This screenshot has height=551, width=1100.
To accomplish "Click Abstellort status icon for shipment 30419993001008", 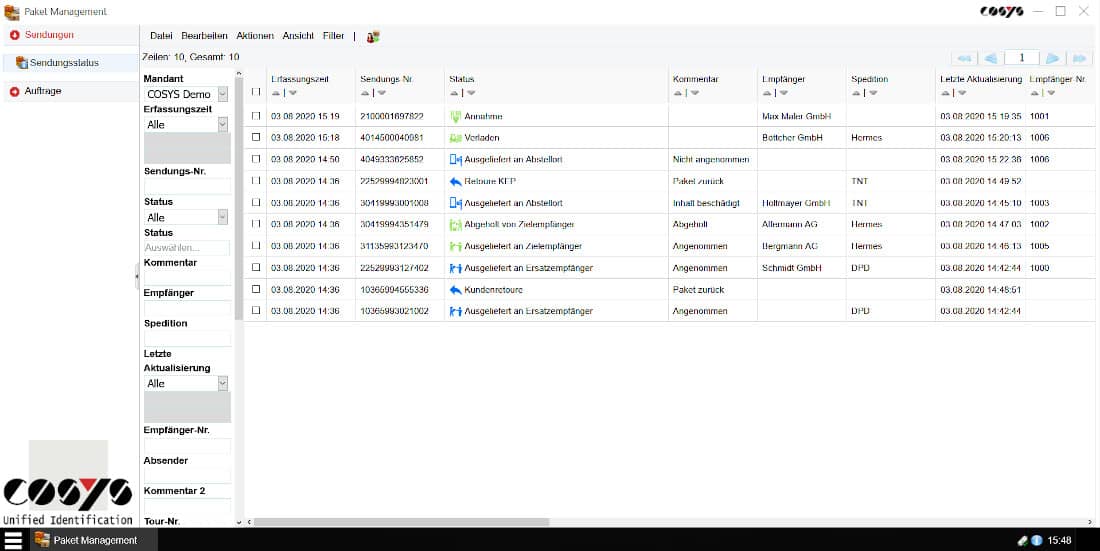I will pos(455,203).
